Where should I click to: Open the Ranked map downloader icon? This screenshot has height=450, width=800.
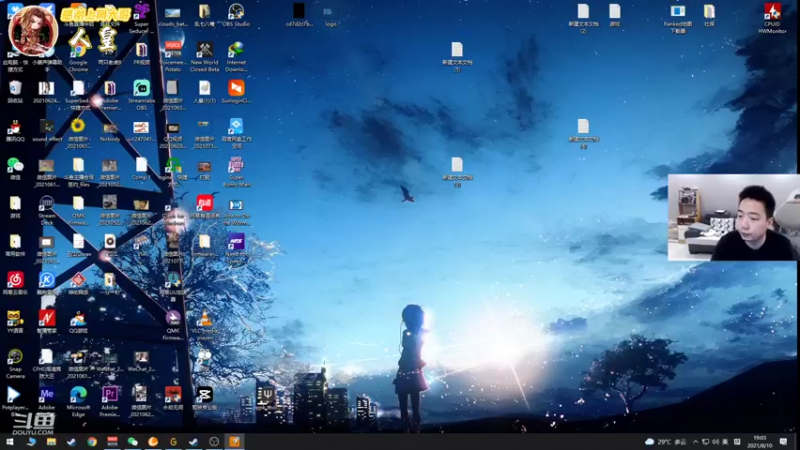click(678, 18)
